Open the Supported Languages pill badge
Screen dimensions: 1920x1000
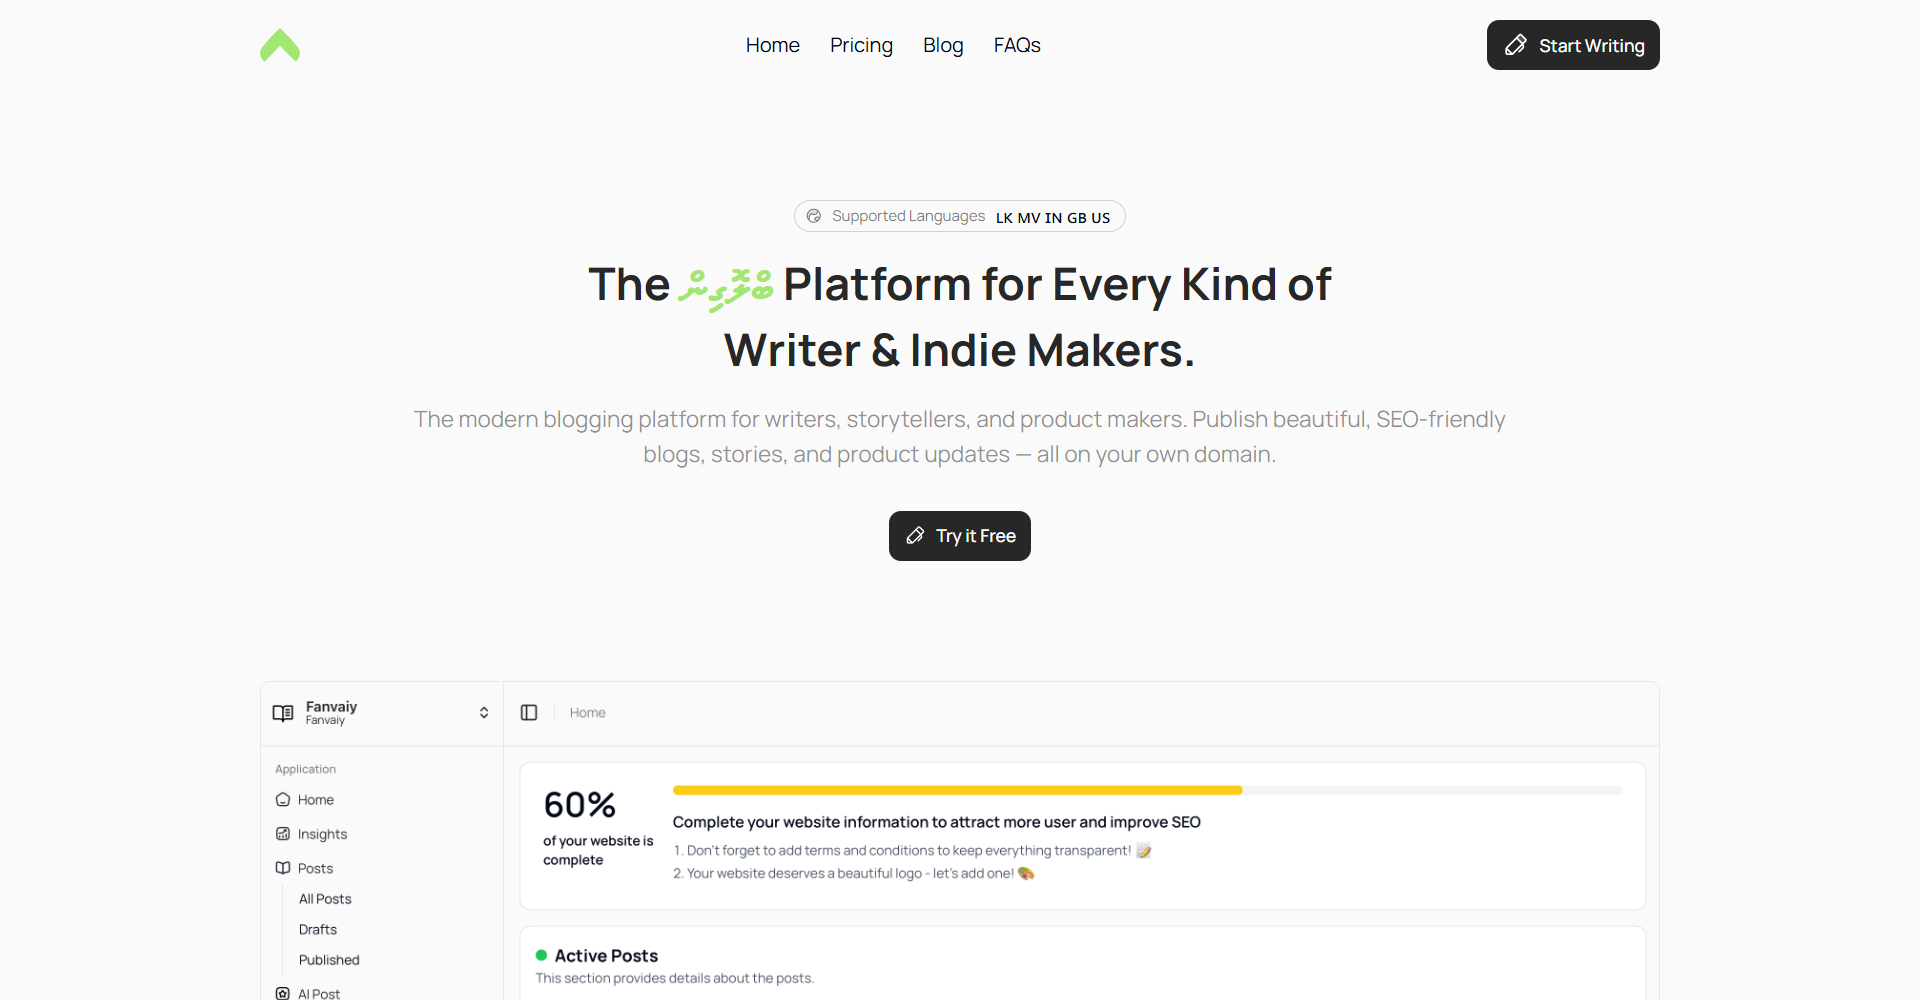(959, 216)
